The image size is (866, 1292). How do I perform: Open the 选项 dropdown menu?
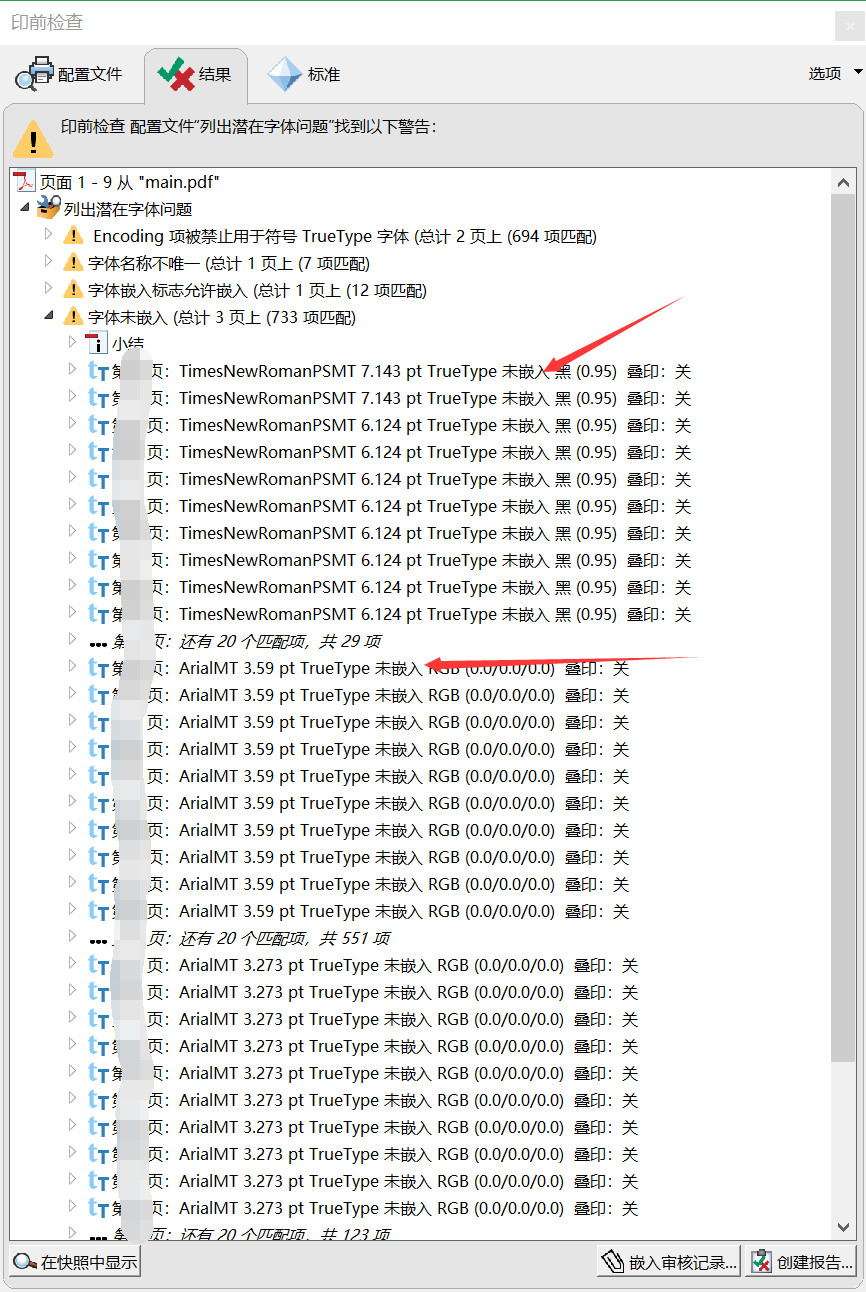[x=836, y=72]
